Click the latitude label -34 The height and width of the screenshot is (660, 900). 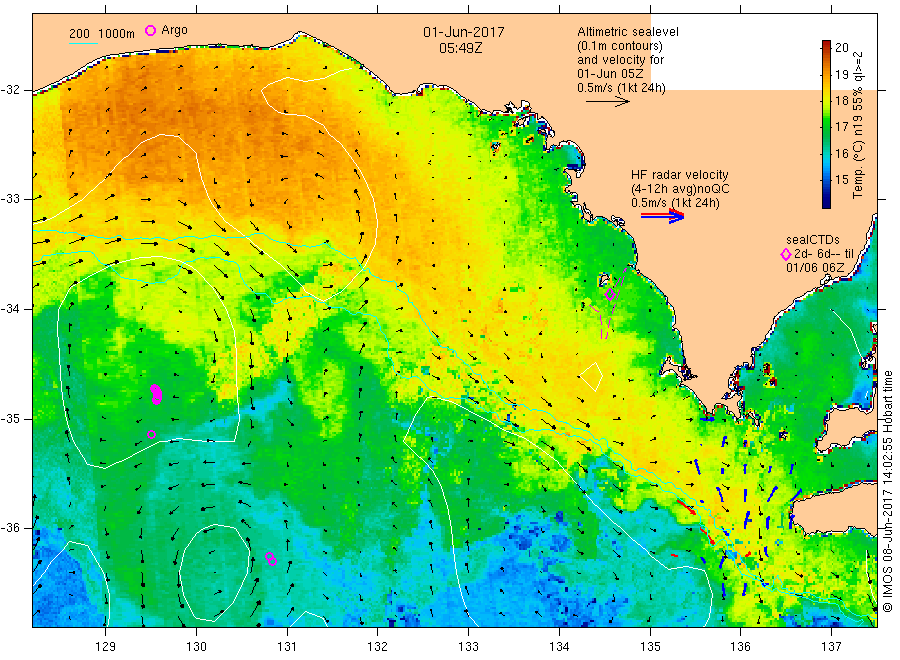pyautogui.click(x=10, y=309)
